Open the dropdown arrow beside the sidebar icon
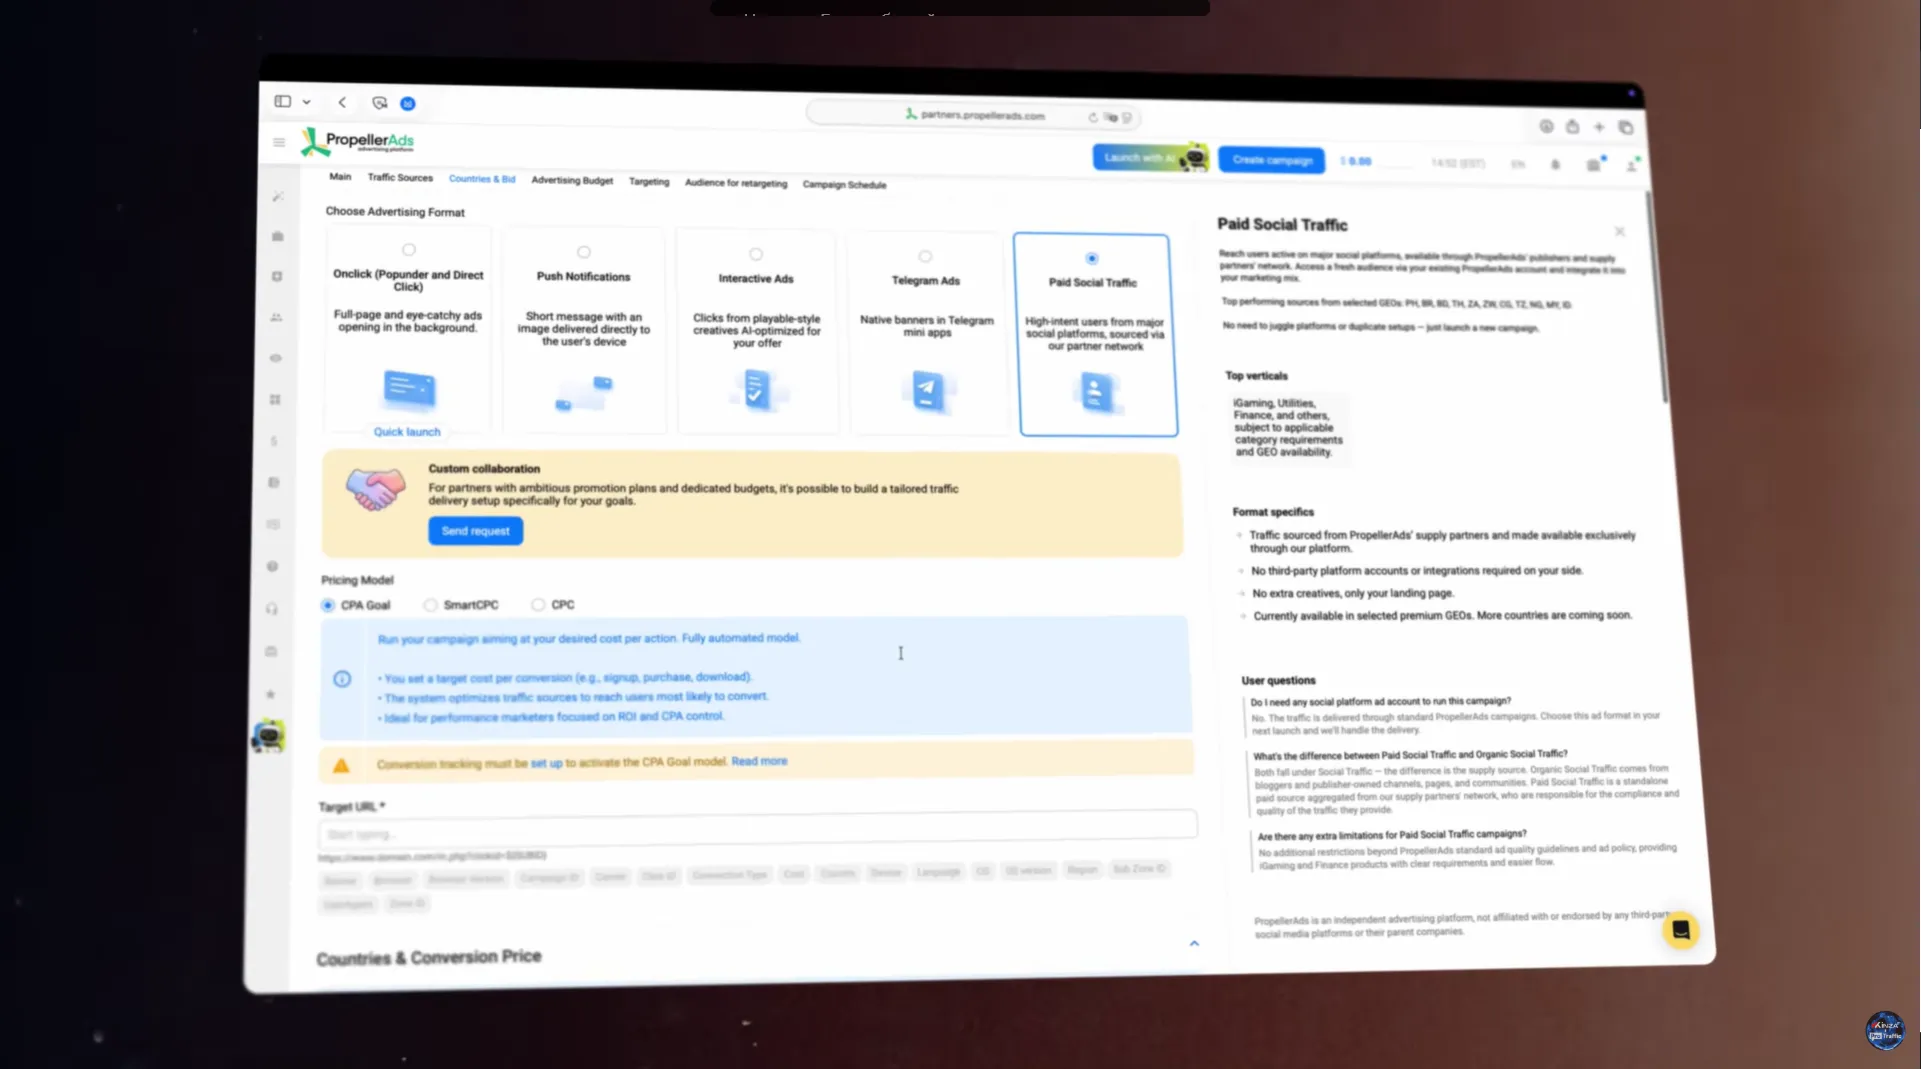The width and height of the screenshot is (1921, 1069). [306, 102]
